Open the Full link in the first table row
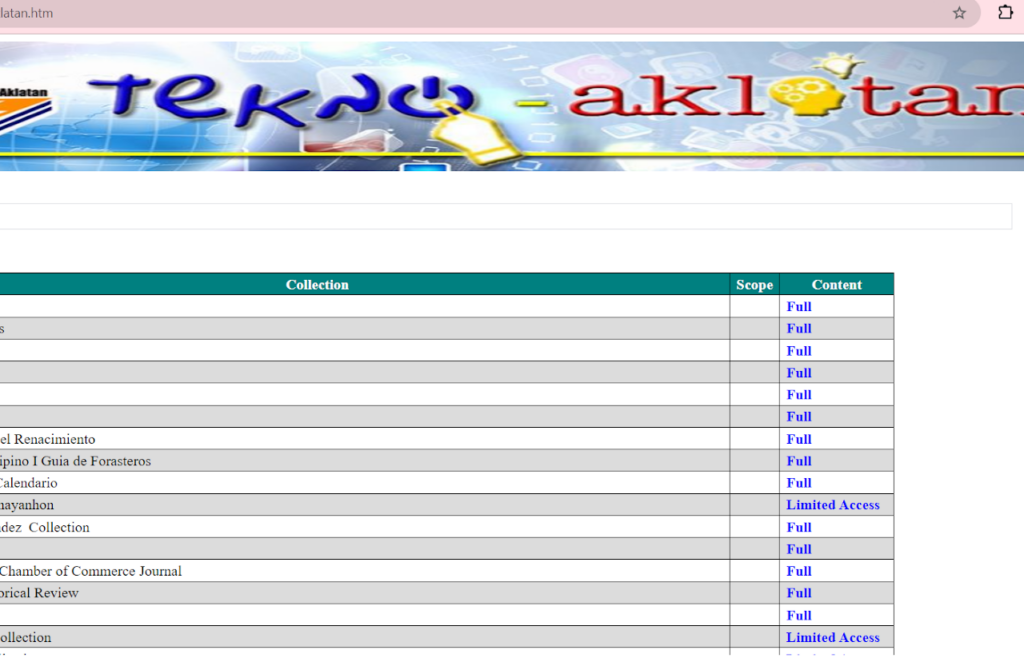 798,307
